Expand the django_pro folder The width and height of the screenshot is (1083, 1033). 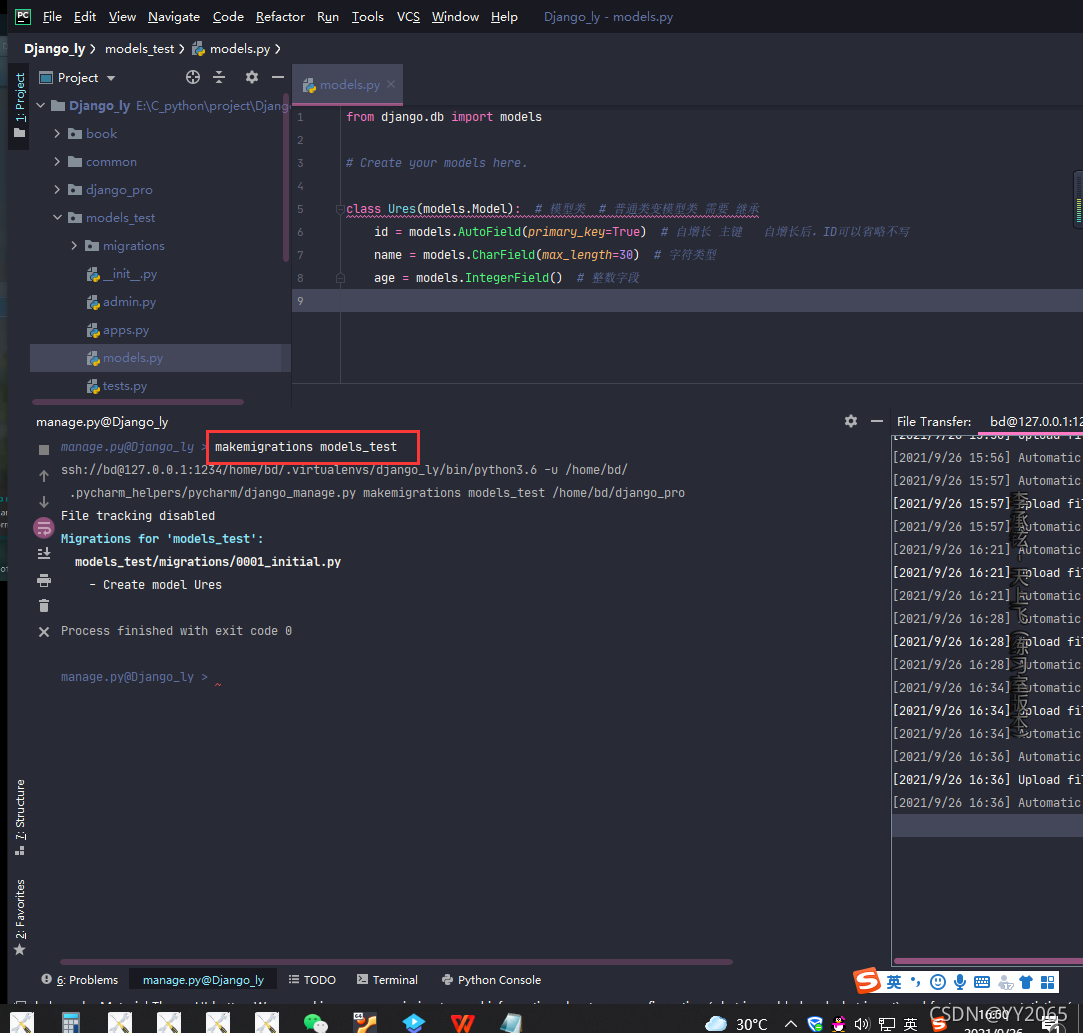coord(57,189)
